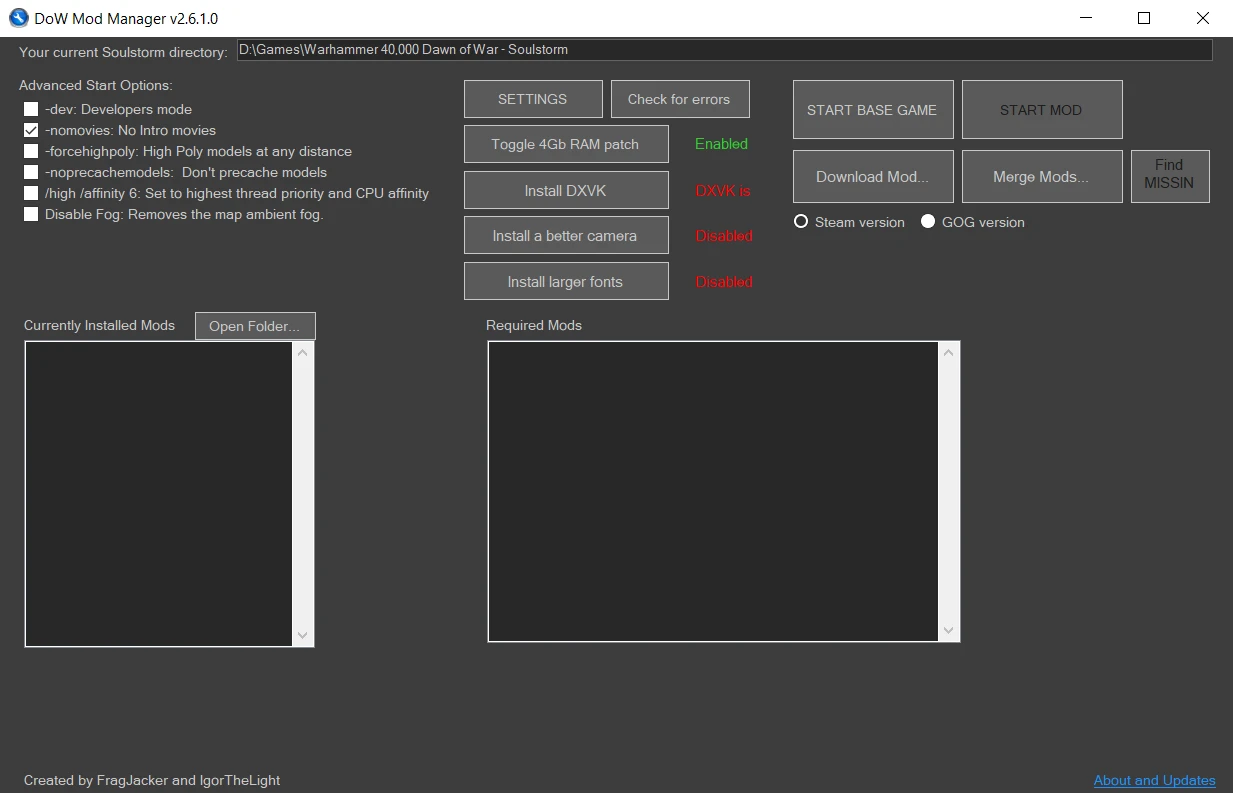This screenshot has height=793, width=1233.
Task: Click the Find MISSIN button
Action: point(1170,177)
